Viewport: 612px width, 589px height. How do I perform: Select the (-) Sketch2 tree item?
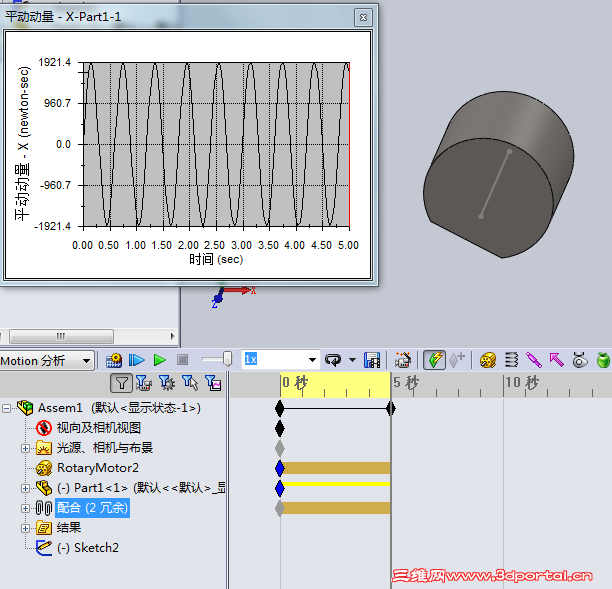88,548
